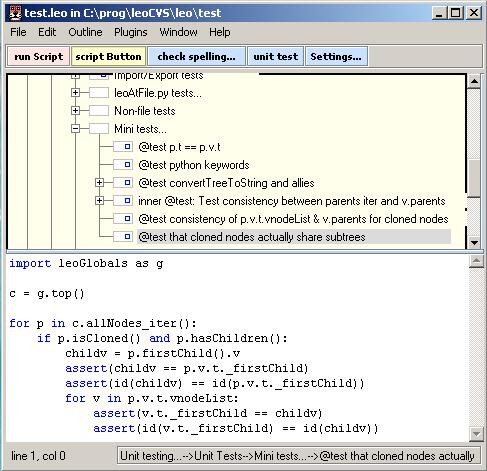The image size is (487, 471).
Task: Select '@test python keywords' headline
Action: tap(194, 165)
